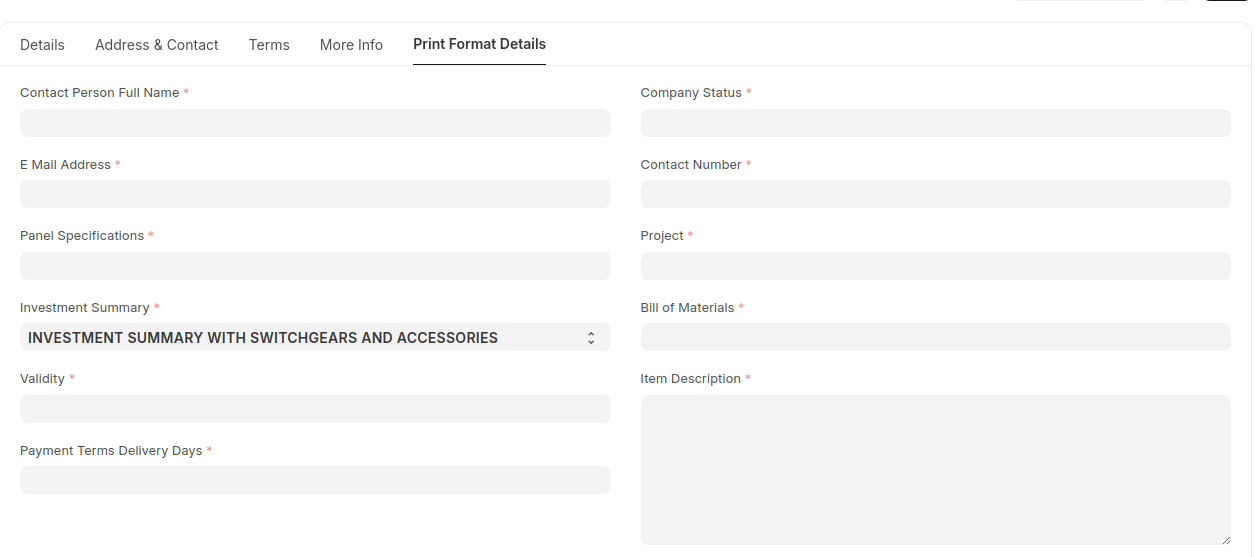Click the Investment Summary dropdown arrows icon
The image size is (1255, 557).
(591, 338)
